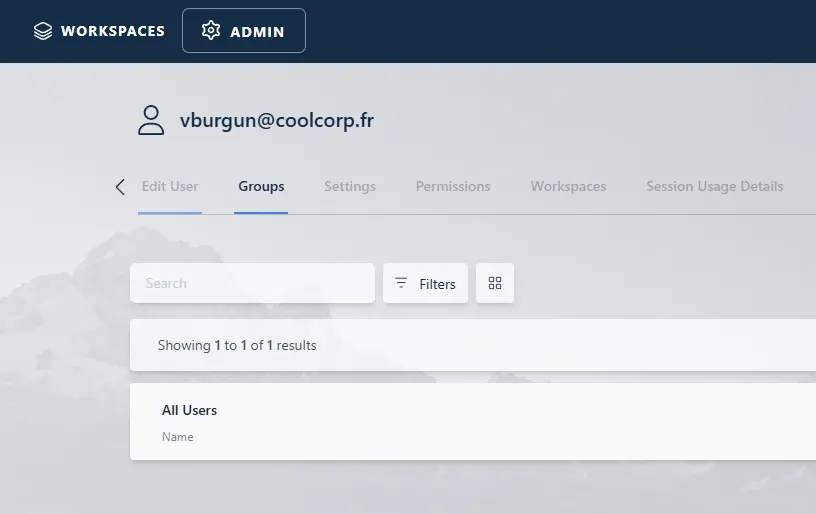Open the All Users group row

[x=190, y=411]
